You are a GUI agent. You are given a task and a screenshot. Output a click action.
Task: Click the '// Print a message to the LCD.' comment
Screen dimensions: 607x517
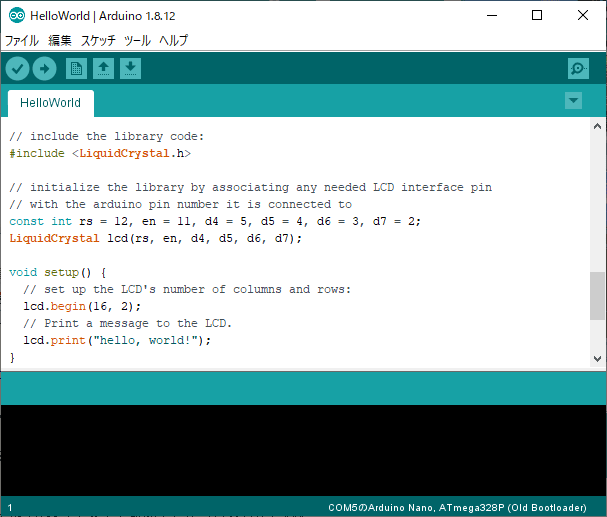[128, 324]
